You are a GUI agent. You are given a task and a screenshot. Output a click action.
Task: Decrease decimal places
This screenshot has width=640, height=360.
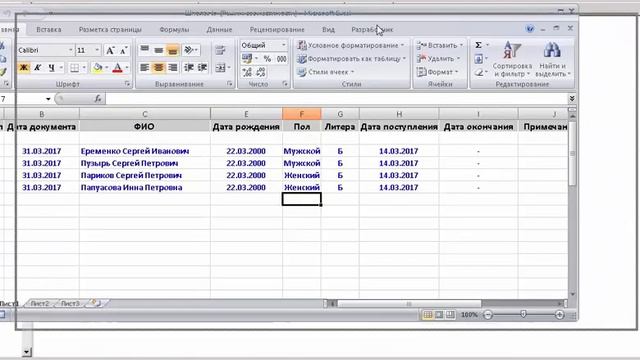pos(260,72)
